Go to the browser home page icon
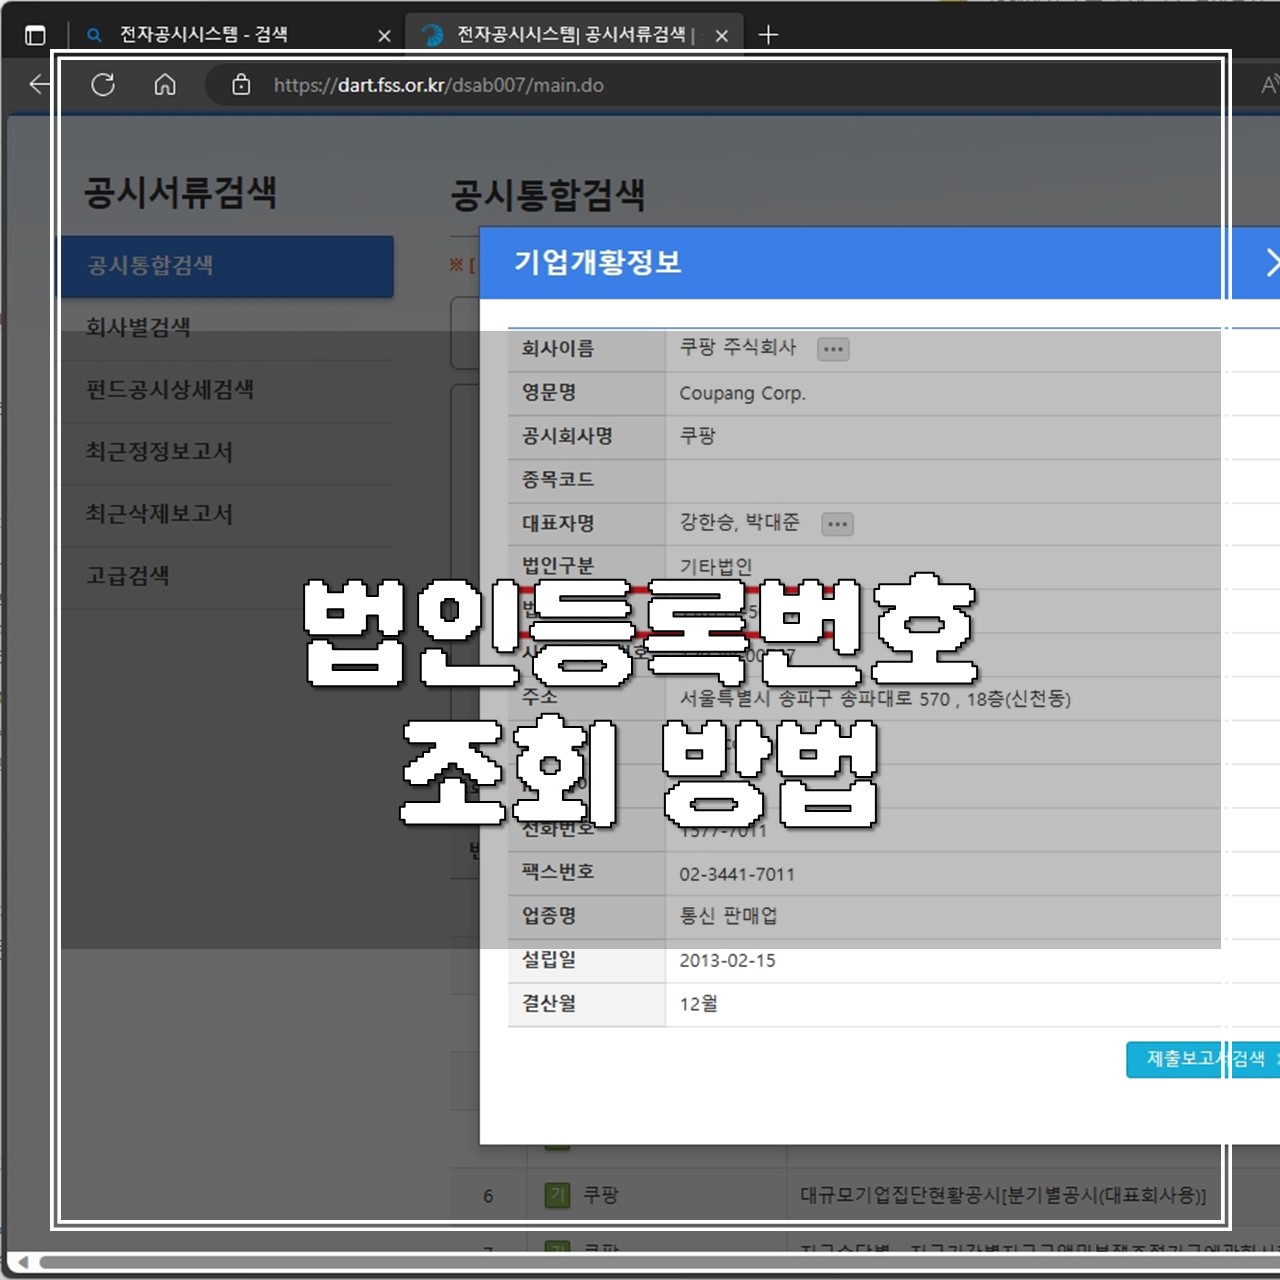This screenshot has width=1280, height=1280. point(165,84)
